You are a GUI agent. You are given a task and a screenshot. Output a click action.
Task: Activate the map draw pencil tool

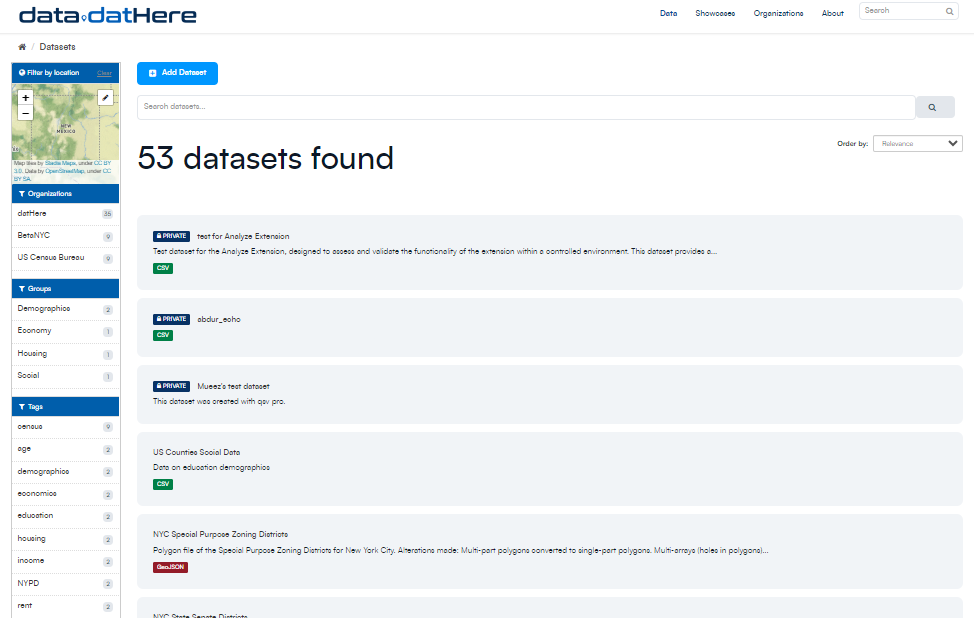[106, 98]
